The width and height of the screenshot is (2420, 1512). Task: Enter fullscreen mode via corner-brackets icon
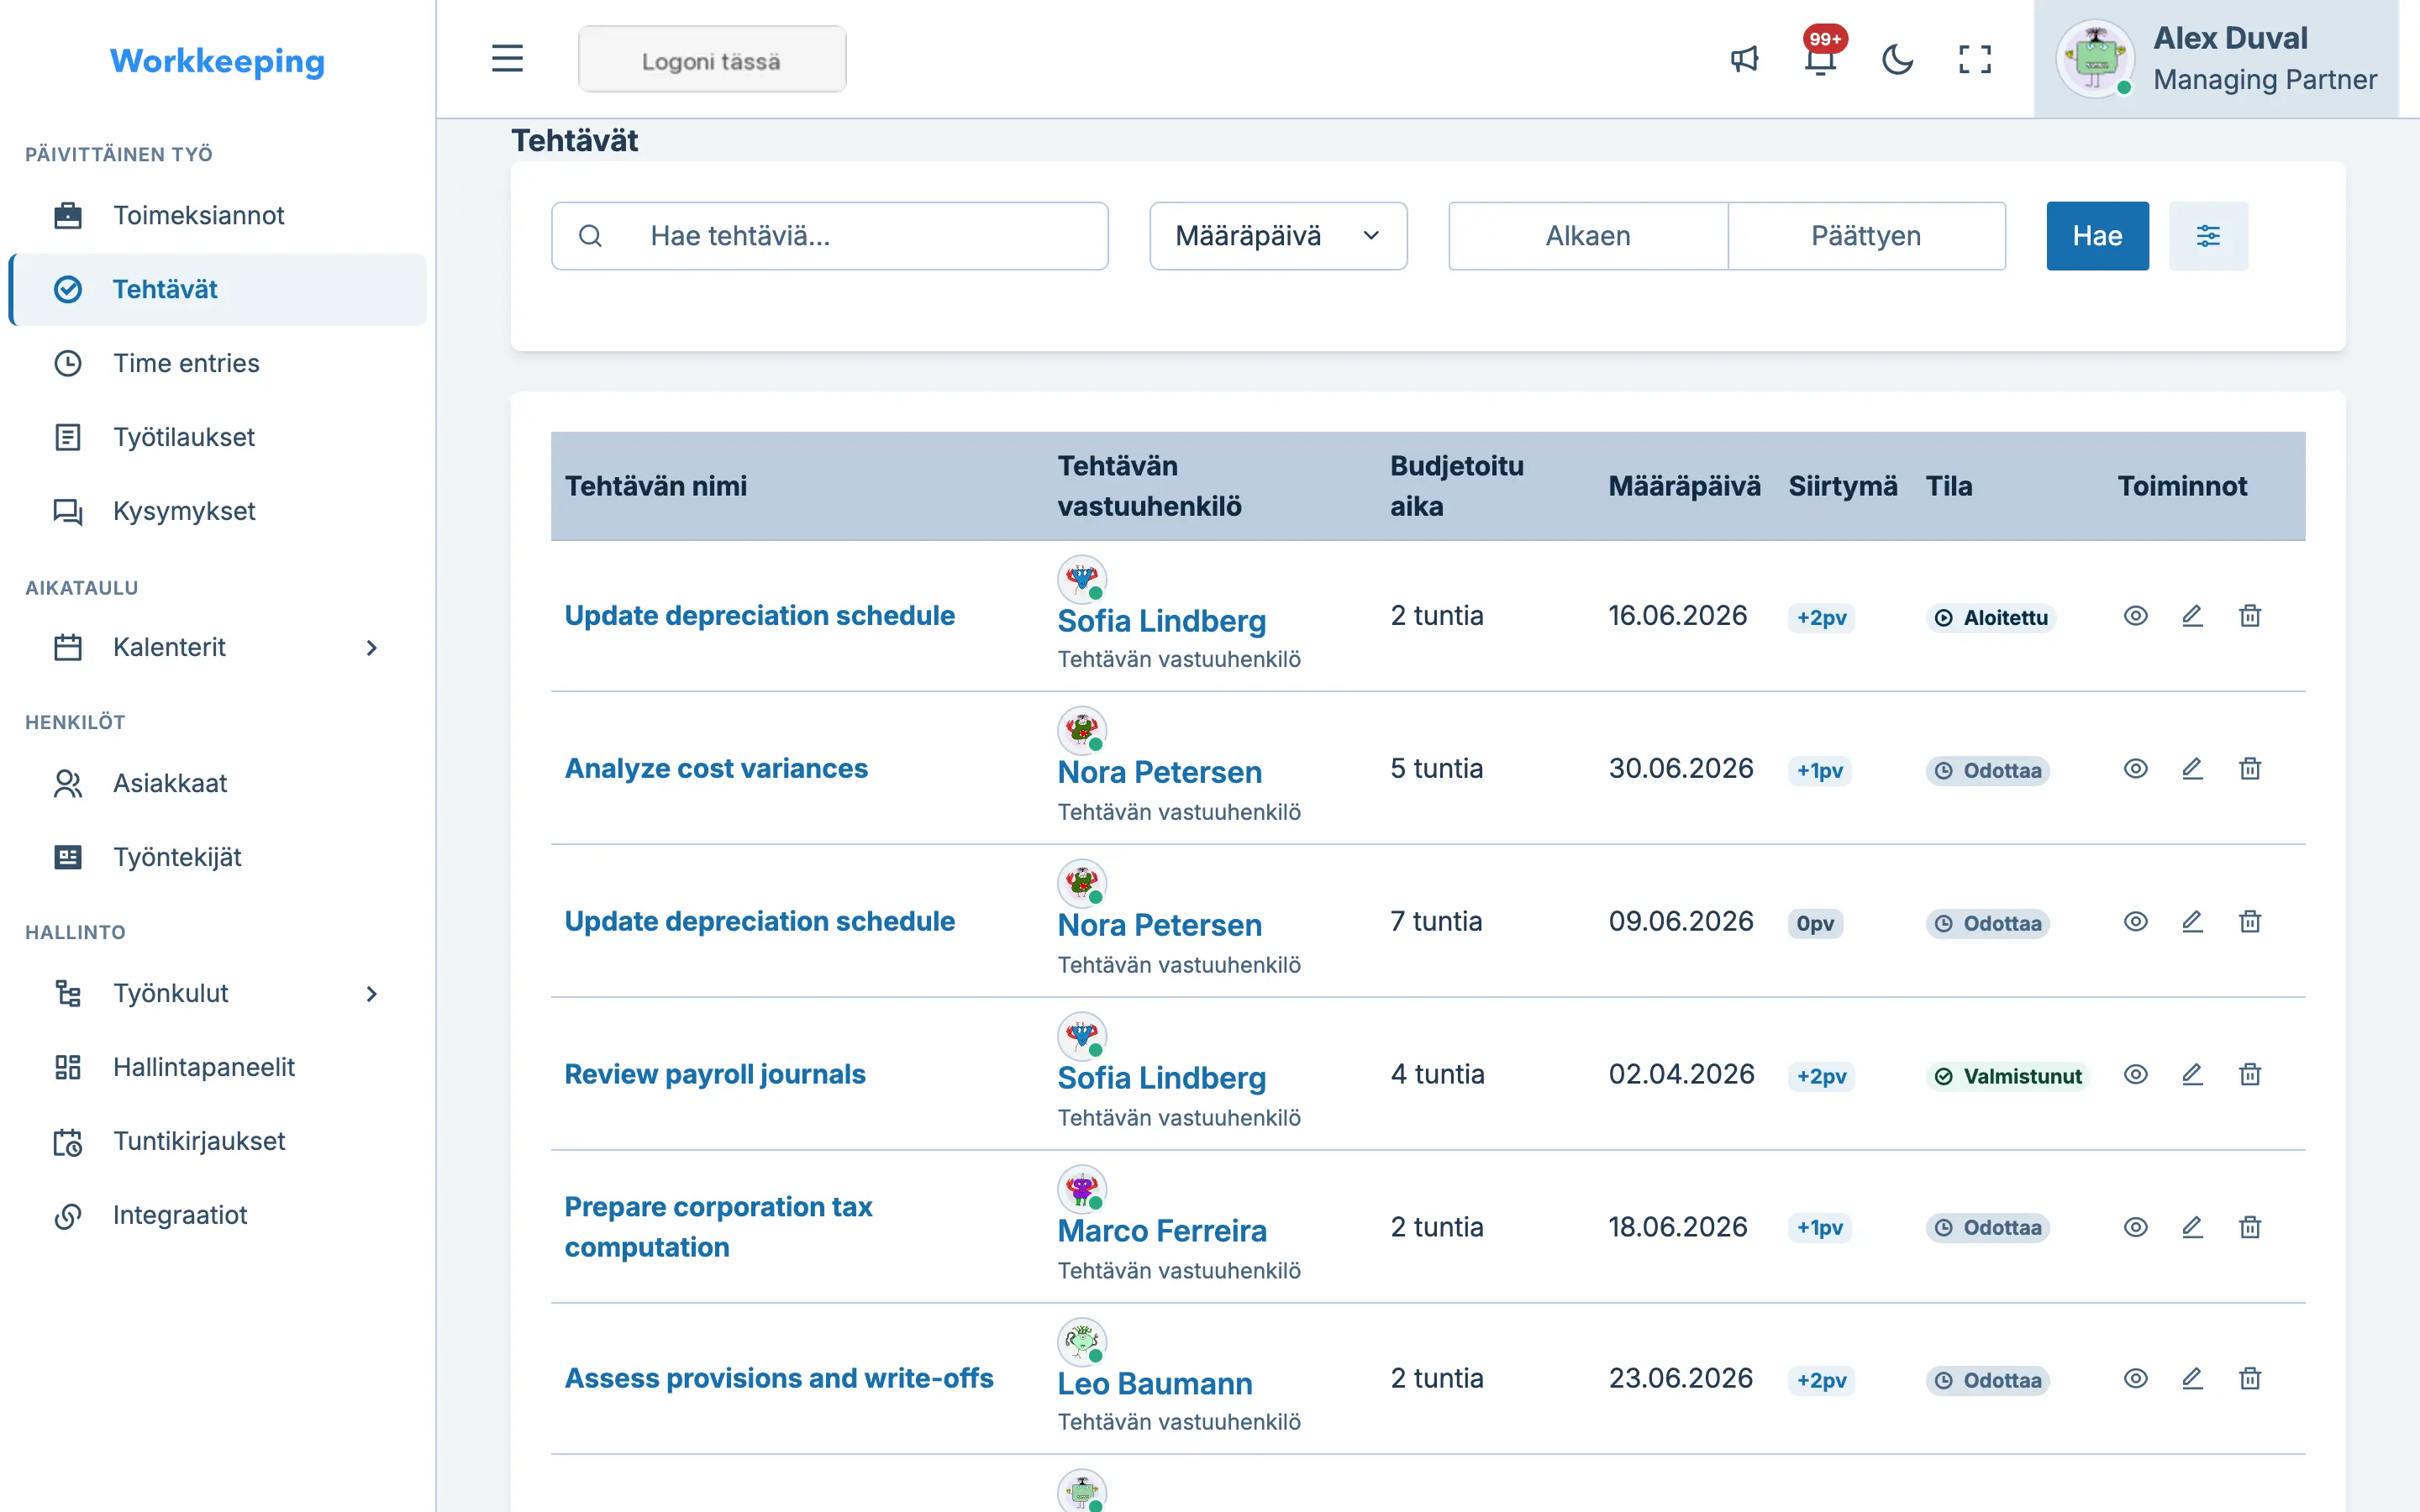pyautogui.click(x=1974, y=59)
